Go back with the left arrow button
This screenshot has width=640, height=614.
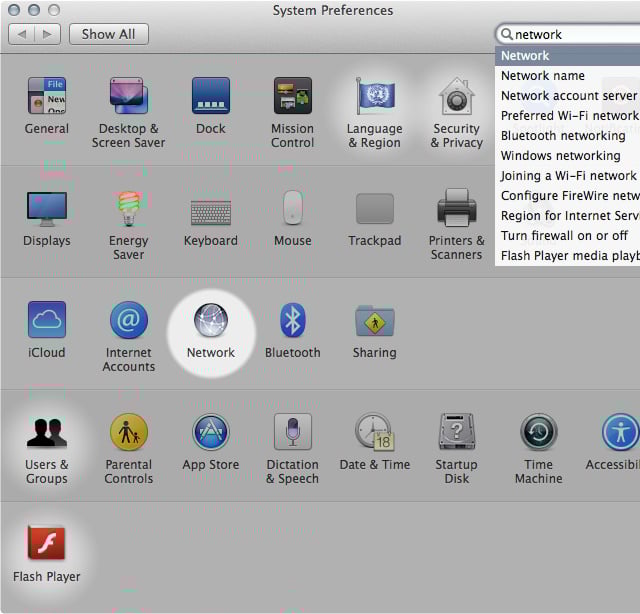coord(22,34)
